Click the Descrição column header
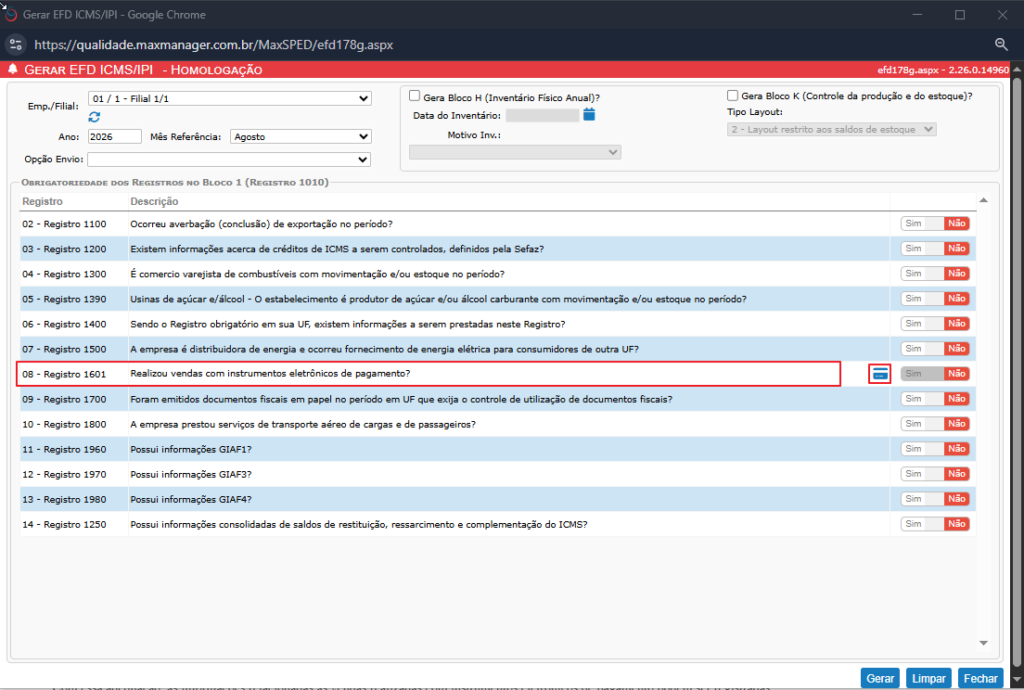This screenshot has height=690, width=1024. tap(154, 202)
